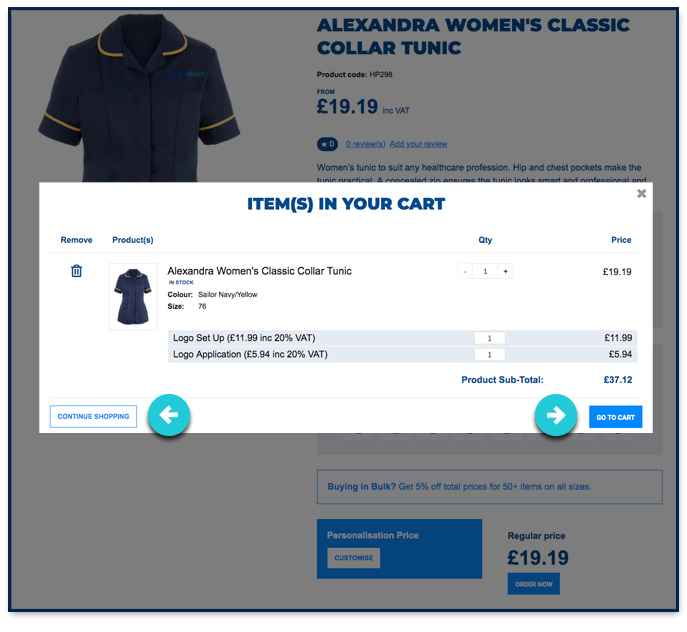This screenshot has width=687, height=632.
Task: Open the tunic thumbnail in the cart
Action: click(132, 296)
